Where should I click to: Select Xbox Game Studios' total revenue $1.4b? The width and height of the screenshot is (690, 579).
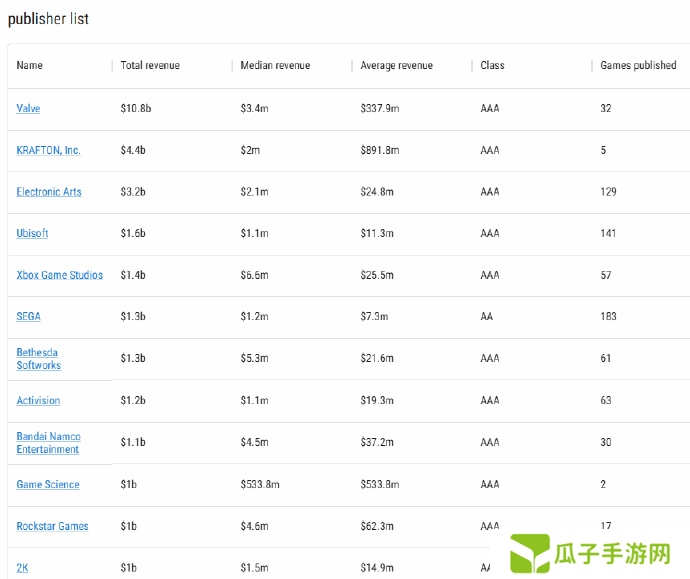[x=133, y=275]
